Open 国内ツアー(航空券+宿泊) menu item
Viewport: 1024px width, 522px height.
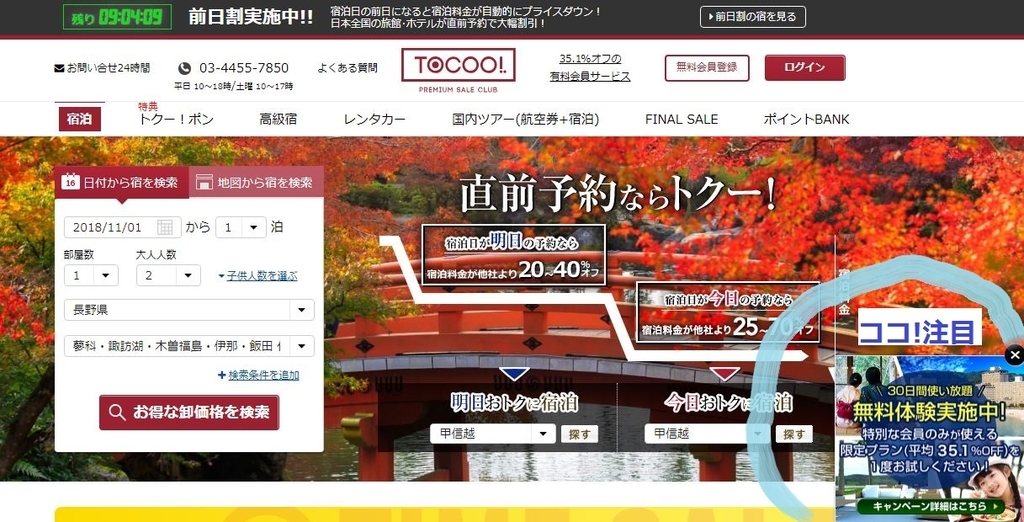click(525, 120)
